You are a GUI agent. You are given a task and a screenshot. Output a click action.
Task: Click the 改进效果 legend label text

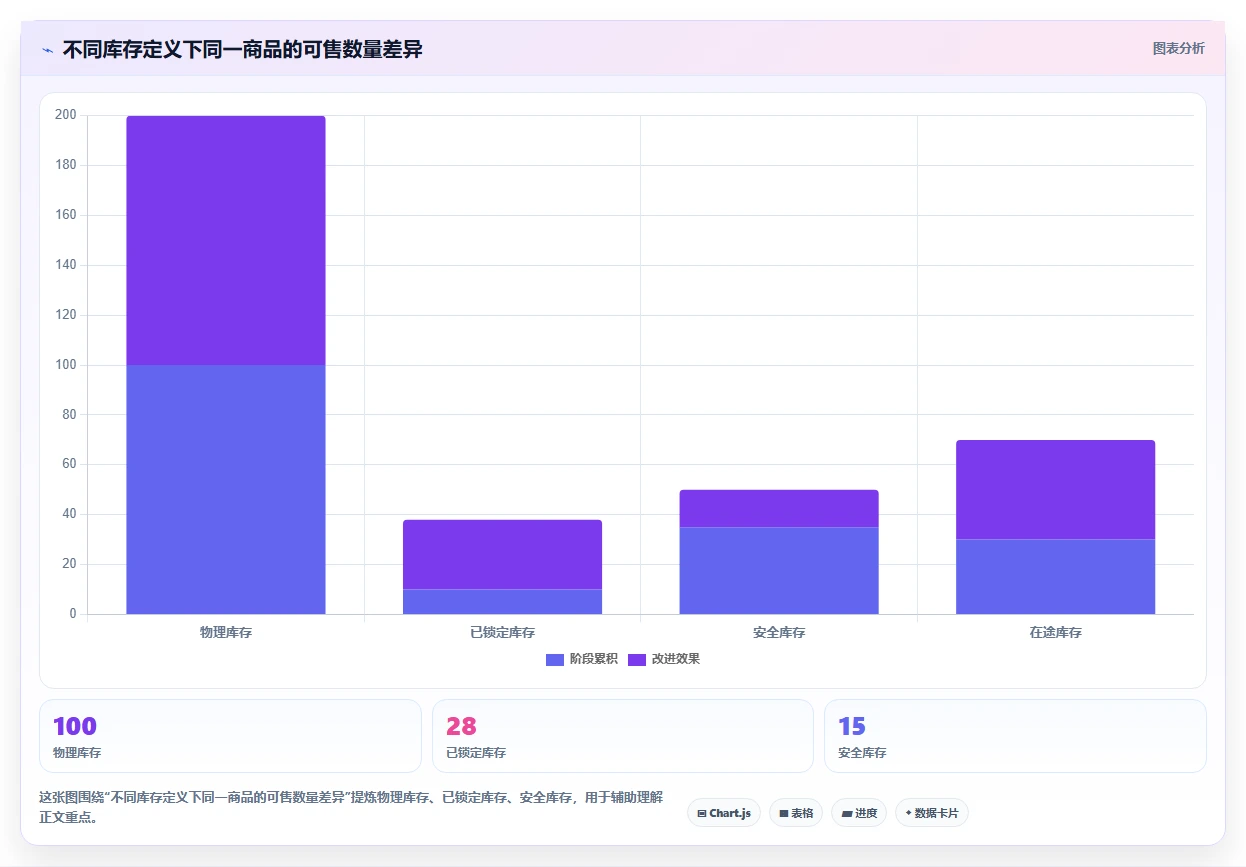[x=676, y=659]
